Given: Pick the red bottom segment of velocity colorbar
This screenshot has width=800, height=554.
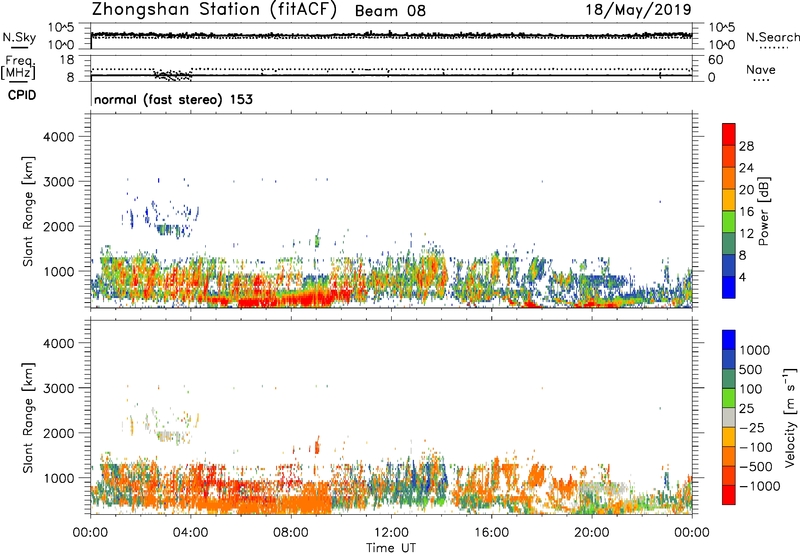Looking at the screenshot, I should 729,495.
